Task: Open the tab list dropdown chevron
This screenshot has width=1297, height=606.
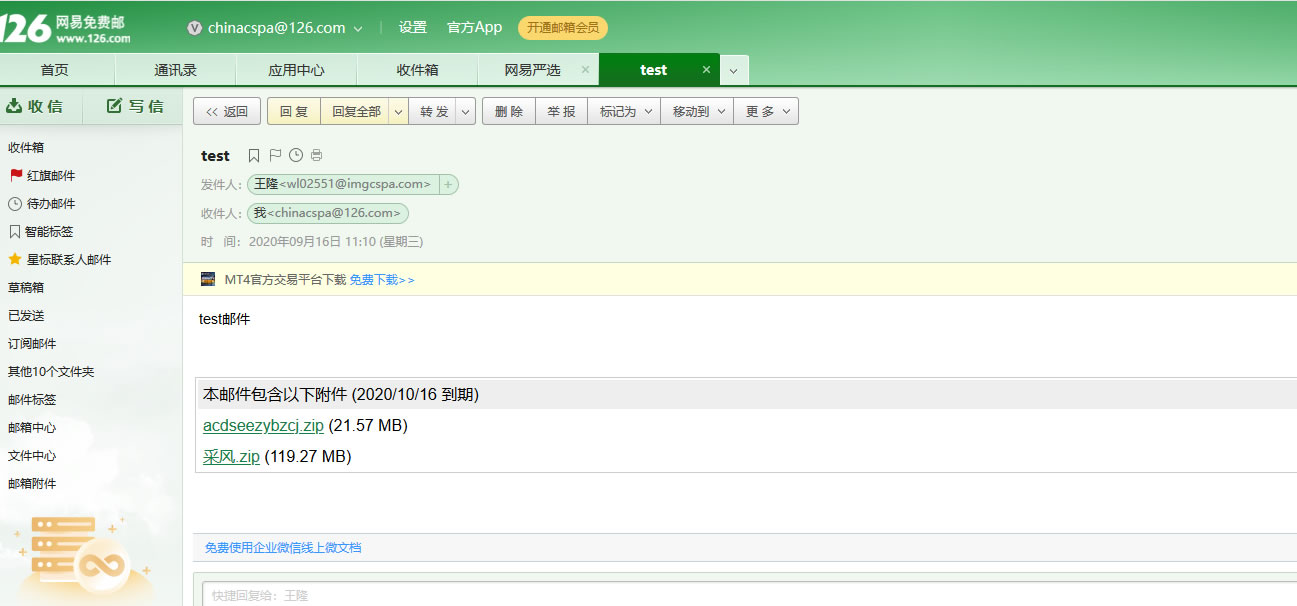Action: click(734, 71)
